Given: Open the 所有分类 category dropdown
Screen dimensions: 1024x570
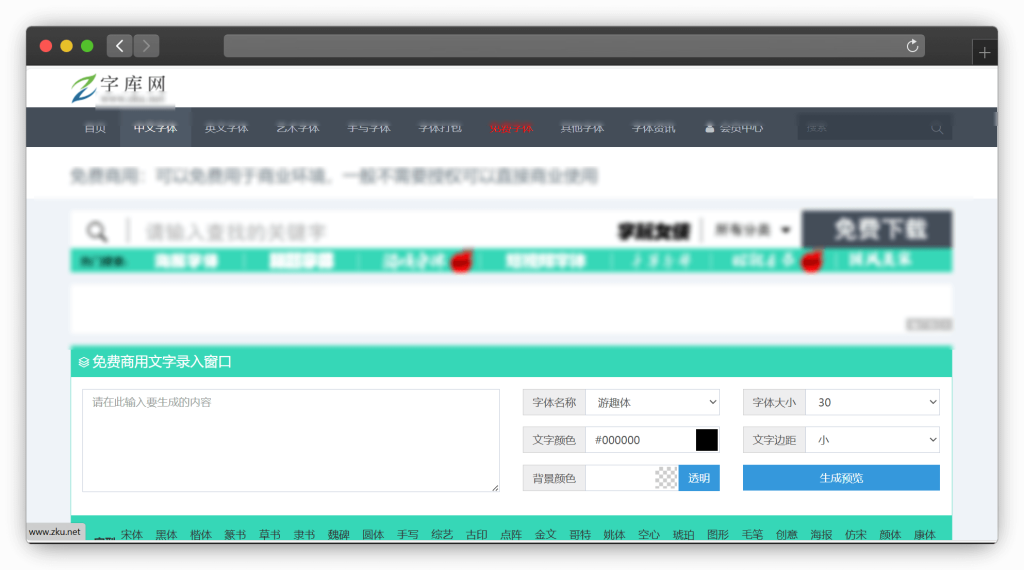Looking at the screenshot, I should 752,230.
